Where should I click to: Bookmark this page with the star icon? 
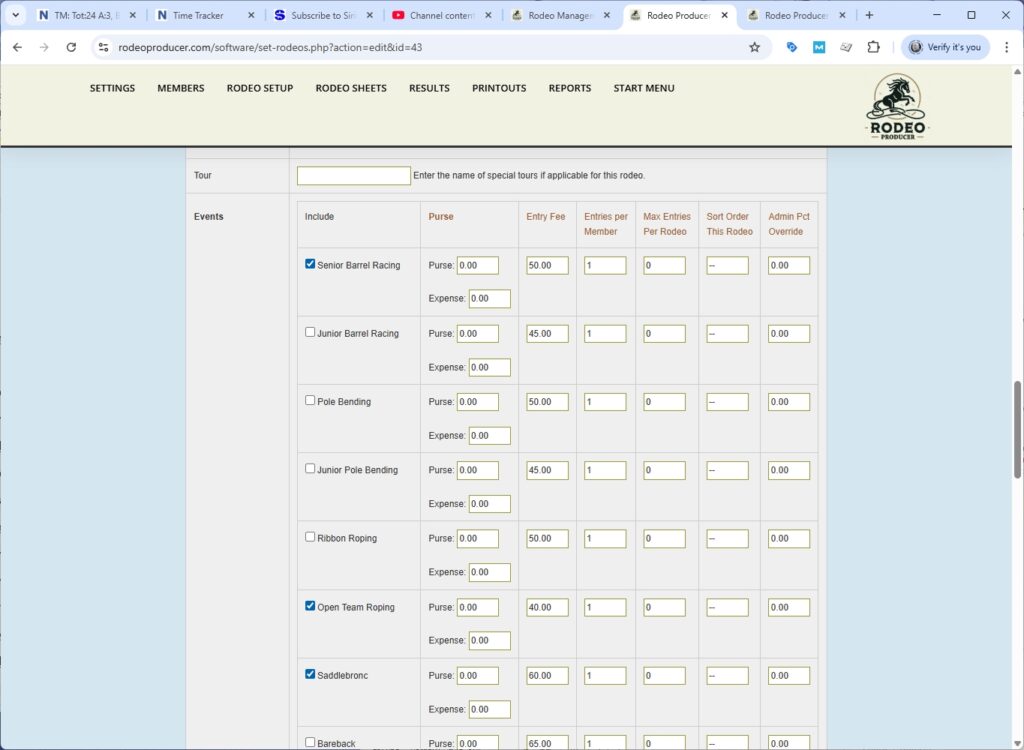tap(754, 47)
